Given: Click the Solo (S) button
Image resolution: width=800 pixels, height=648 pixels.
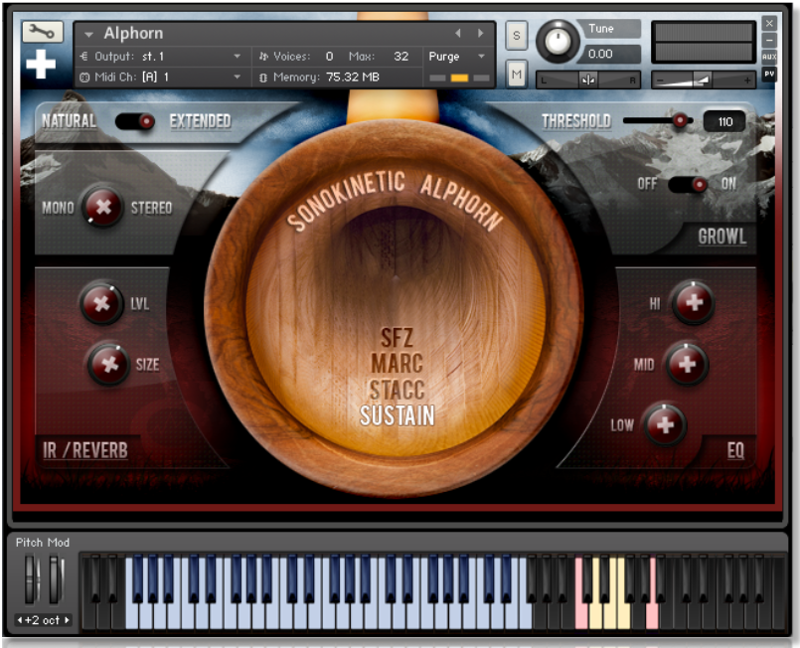Looking at the screenshot, I should click(x=516, y=36).
